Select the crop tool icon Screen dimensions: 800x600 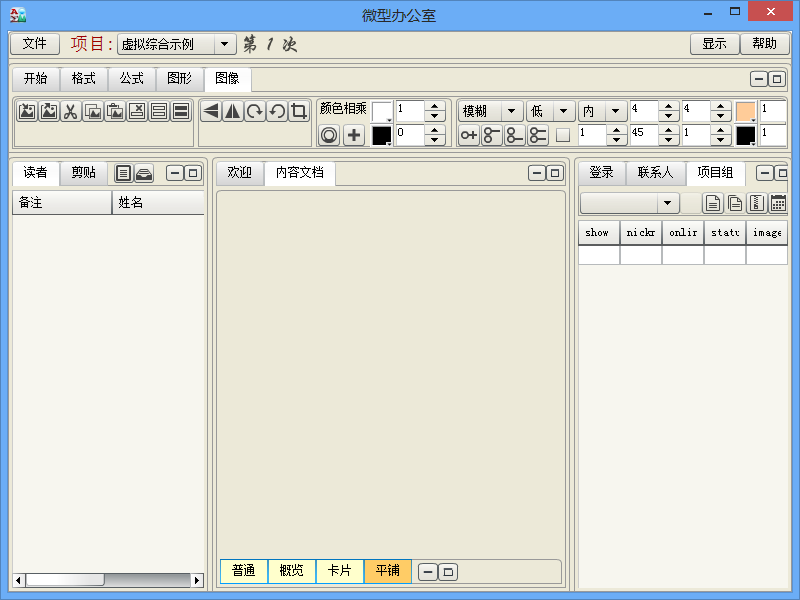coord(297,112)
